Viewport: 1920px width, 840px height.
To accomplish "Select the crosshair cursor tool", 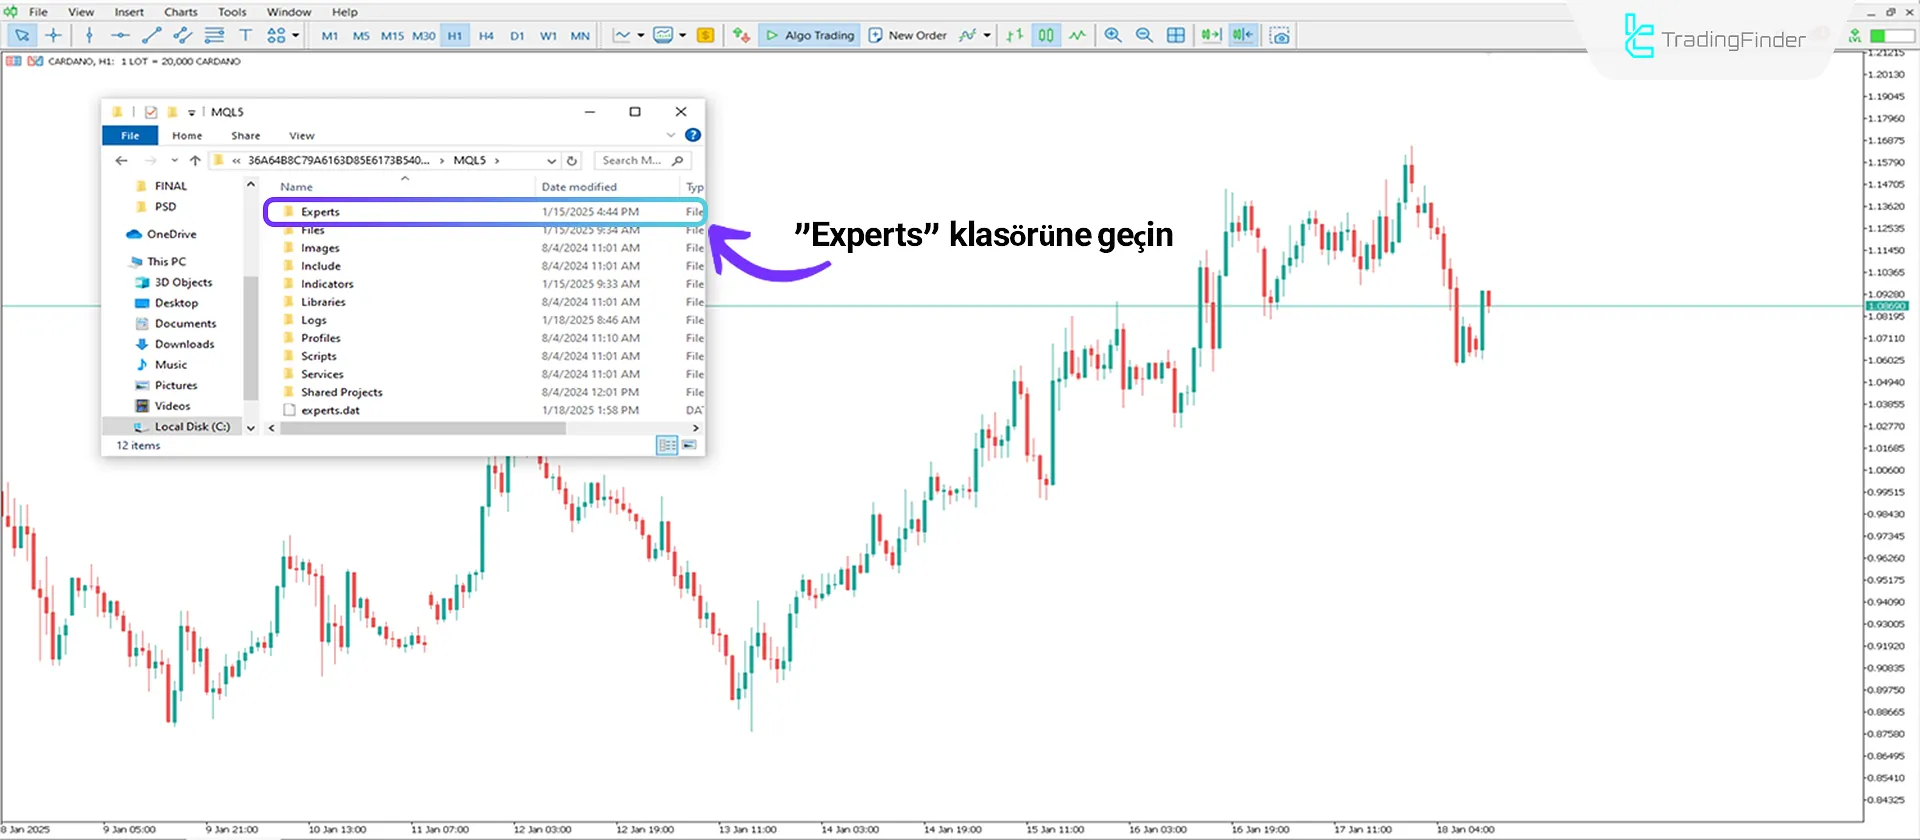I will (x=54, y=35).
